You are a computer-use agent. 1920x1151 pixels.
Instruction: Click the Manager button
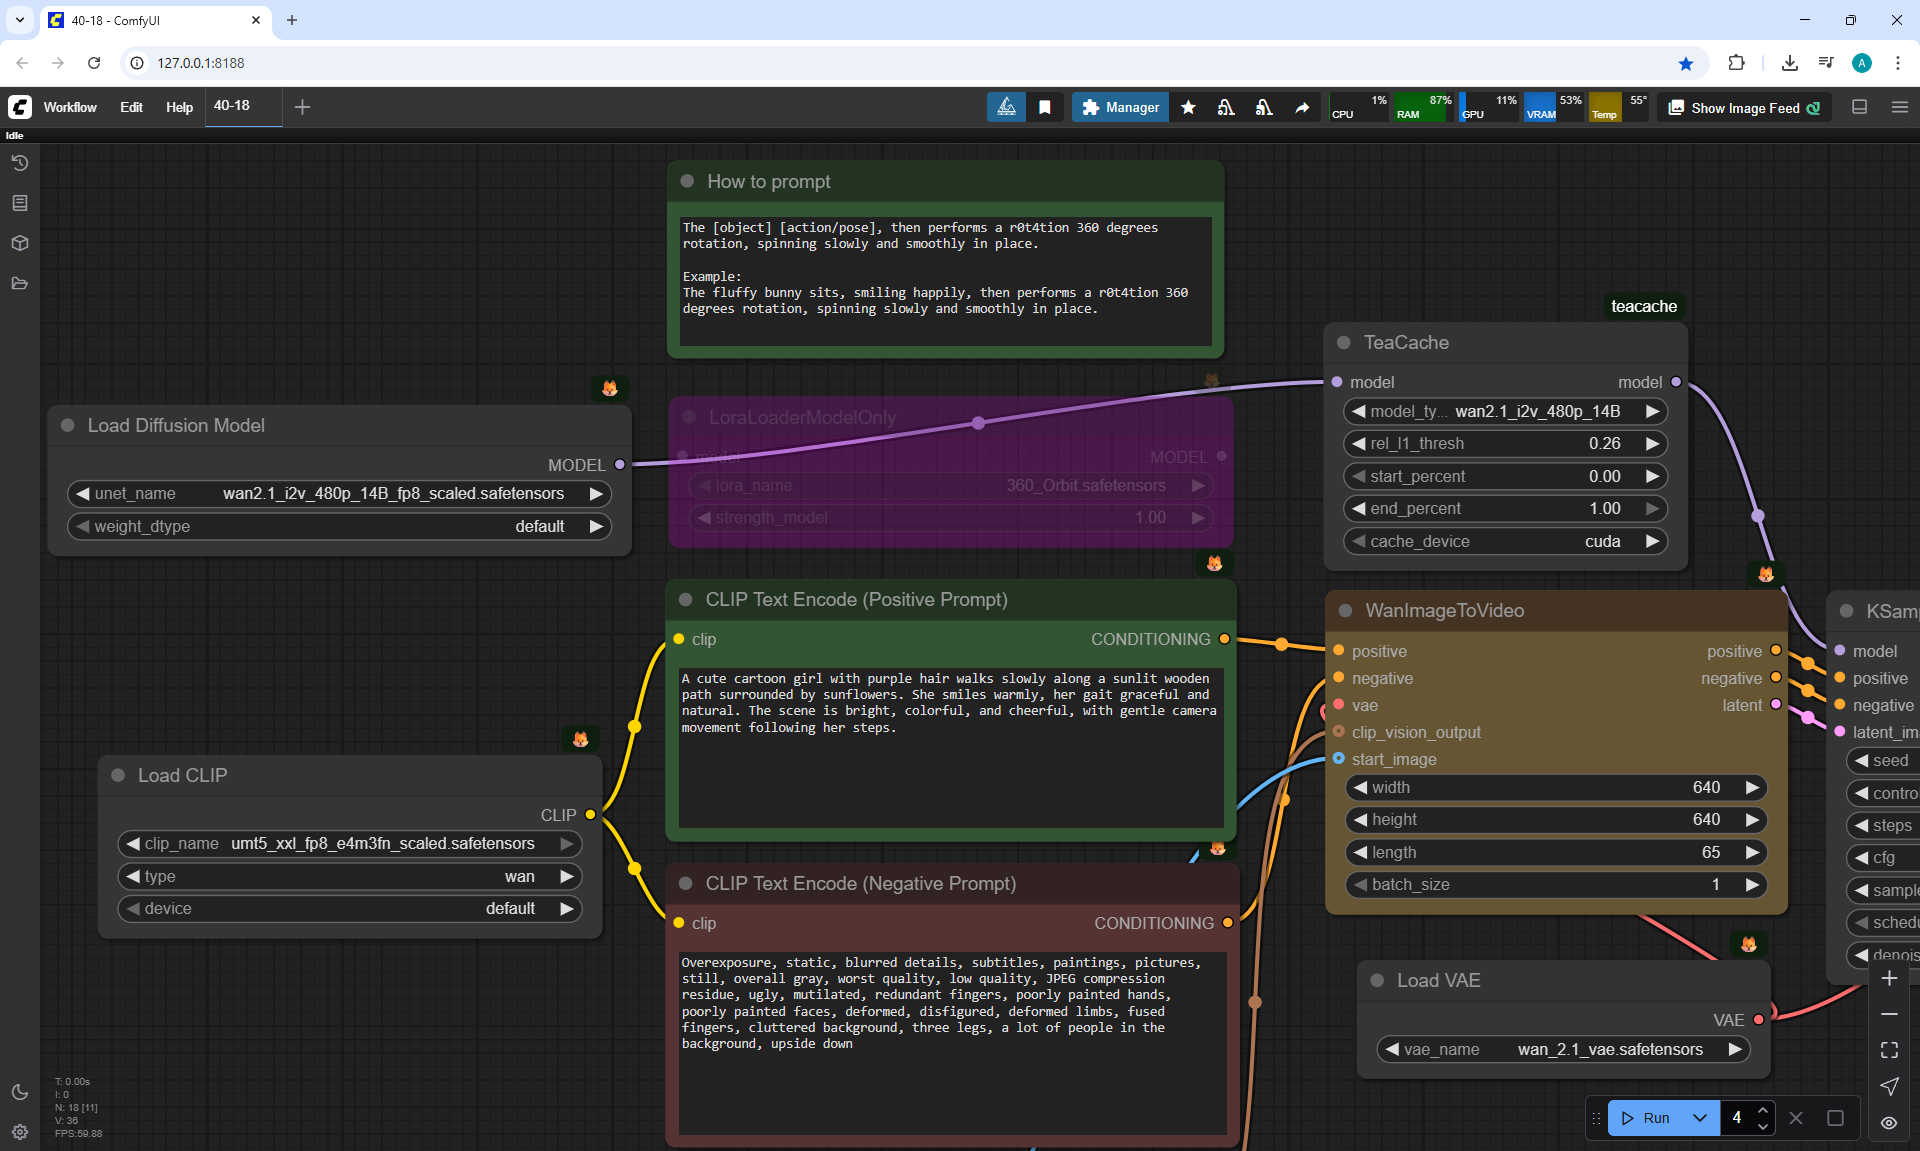[1120, 107]
